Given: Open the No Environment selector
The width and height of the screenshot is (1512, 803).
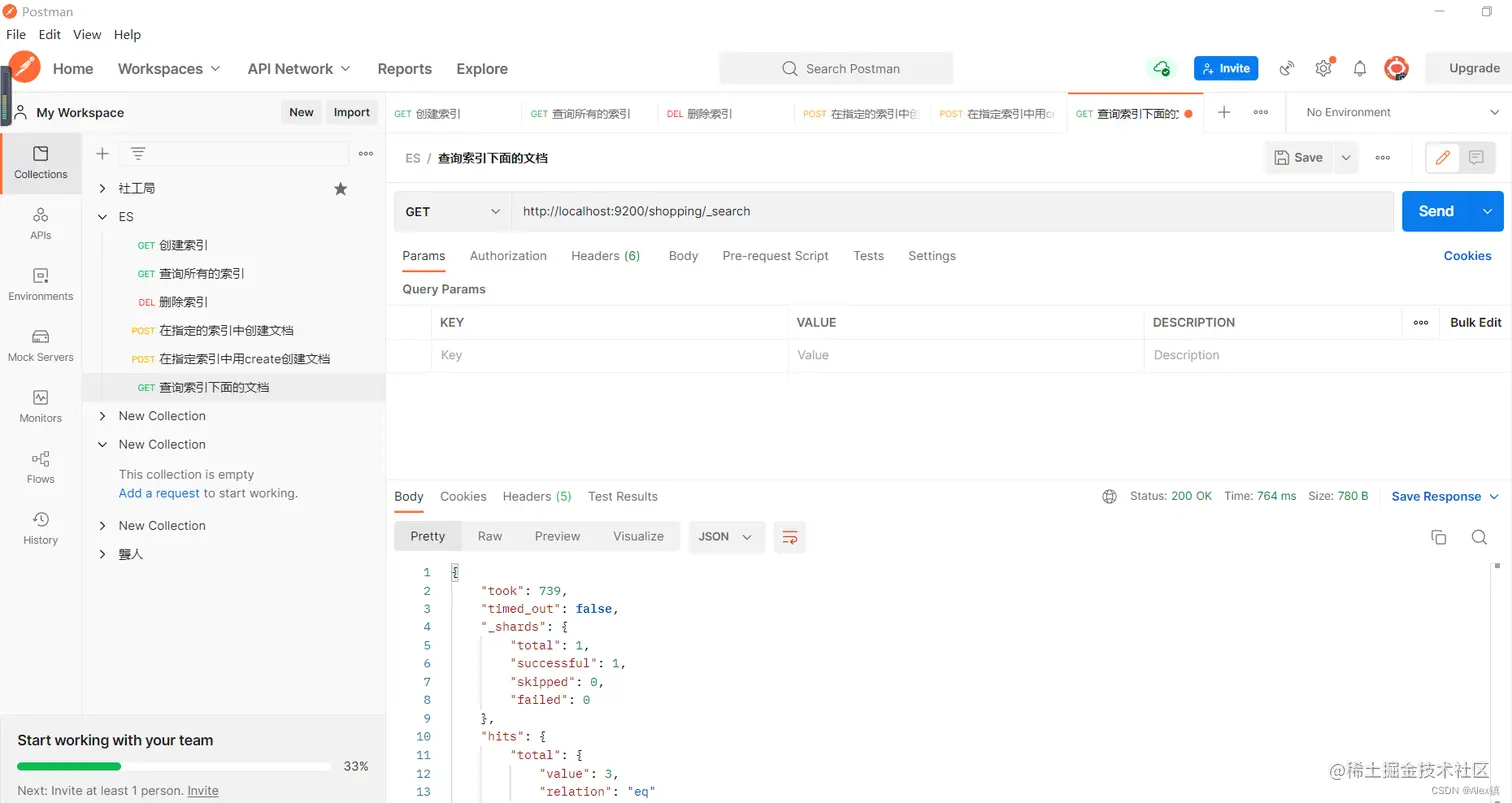Looking at the screenshot, I should (x=1403, y=112).
